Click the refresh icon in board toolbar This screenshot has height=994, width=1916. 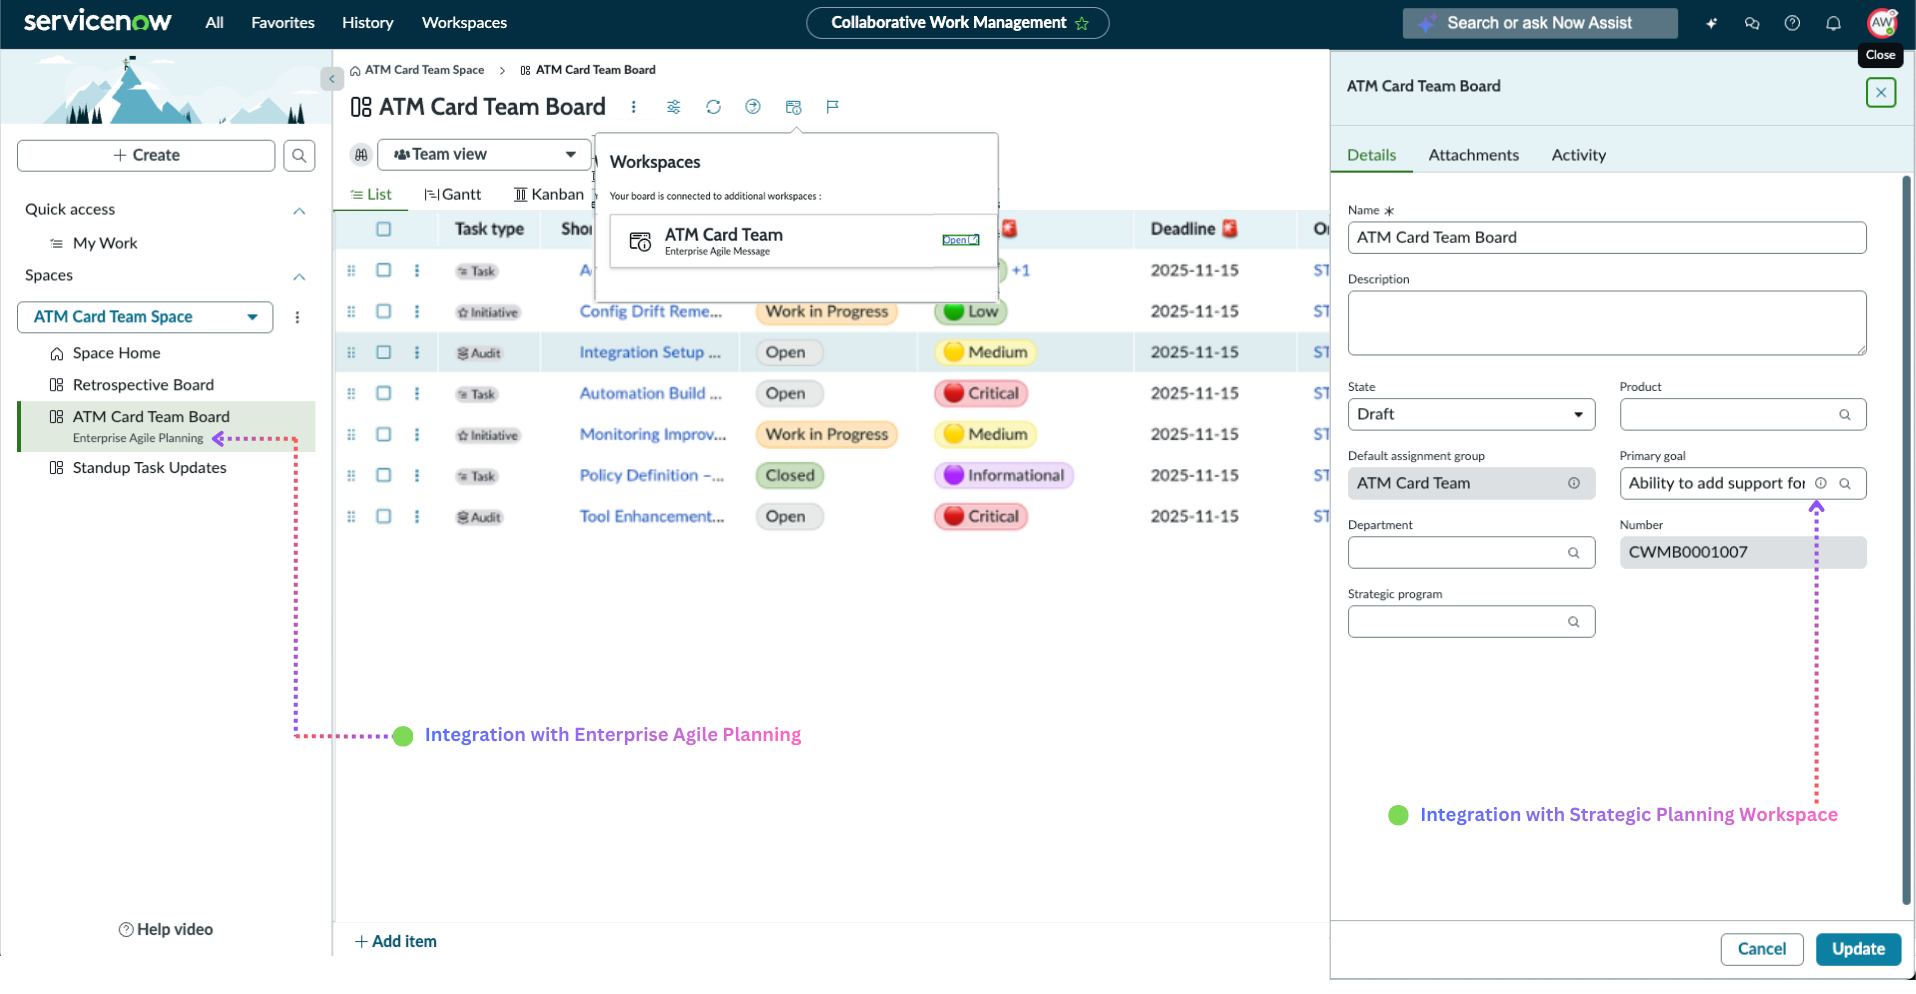(713, 107)
